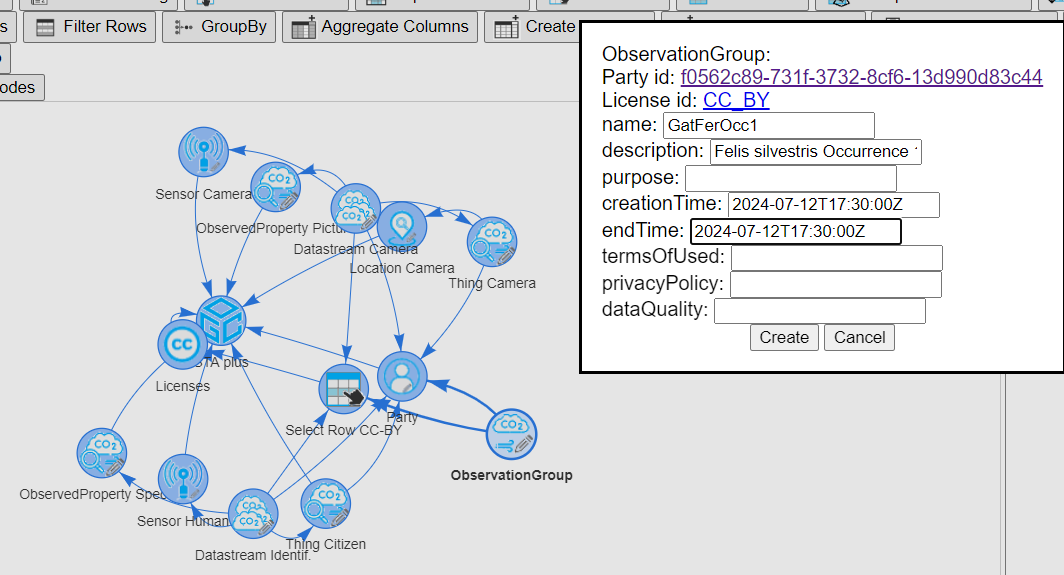Select the Location Camera node icon
The height and width of the screenshot is (575, 1064).
[x=402, y=227]
